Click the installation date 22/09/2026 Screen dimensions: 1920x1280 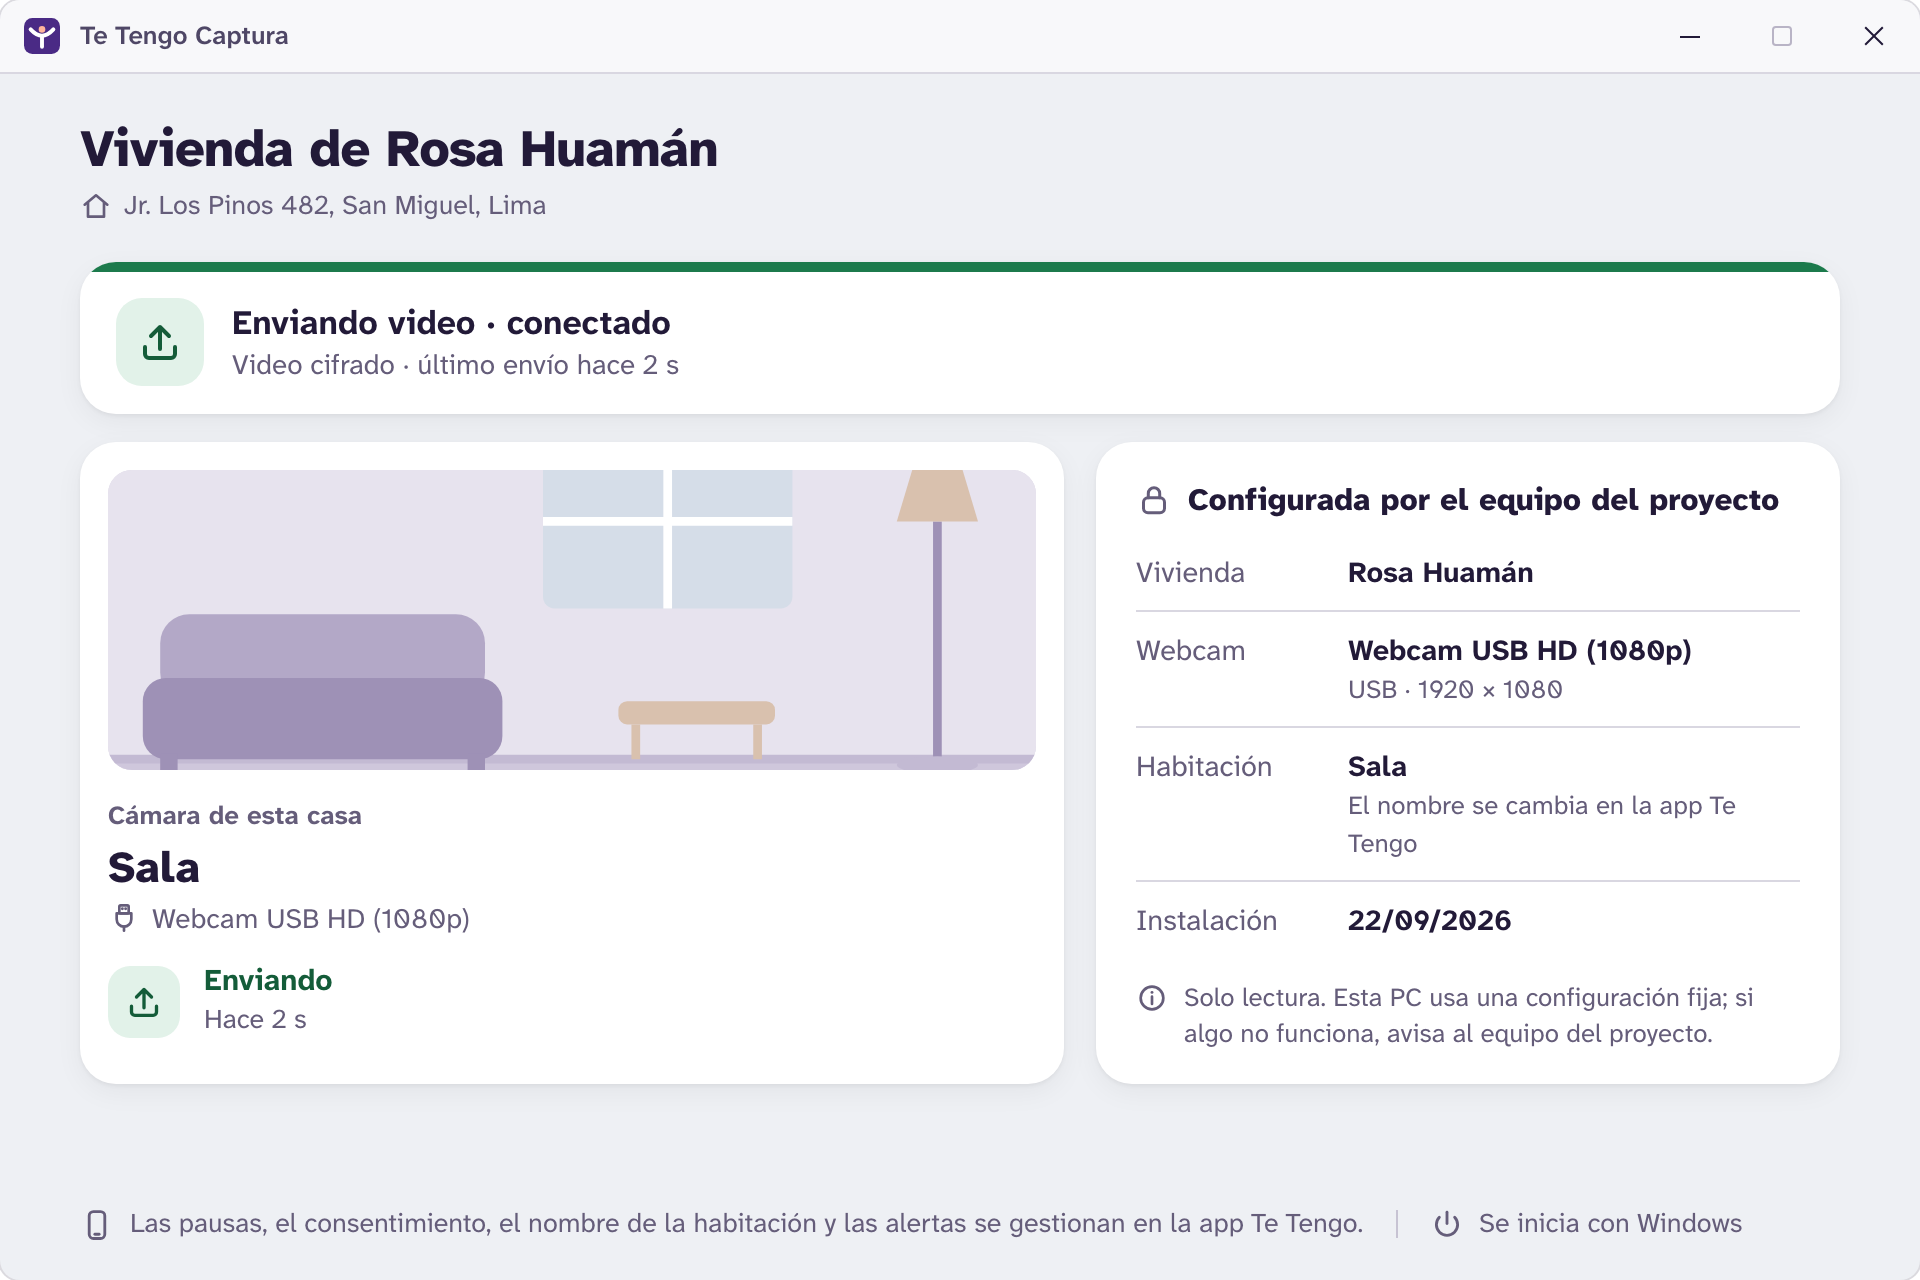(x=1429, y=921)
